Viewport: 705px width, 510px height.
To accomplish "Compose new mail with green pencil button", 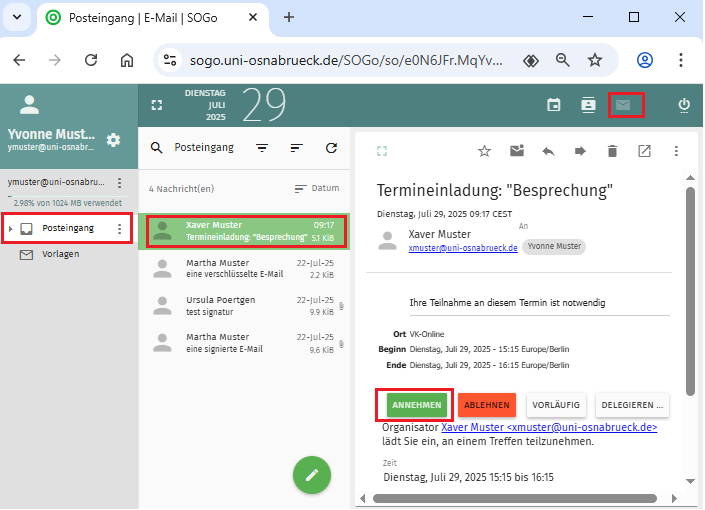I will 312,475.
